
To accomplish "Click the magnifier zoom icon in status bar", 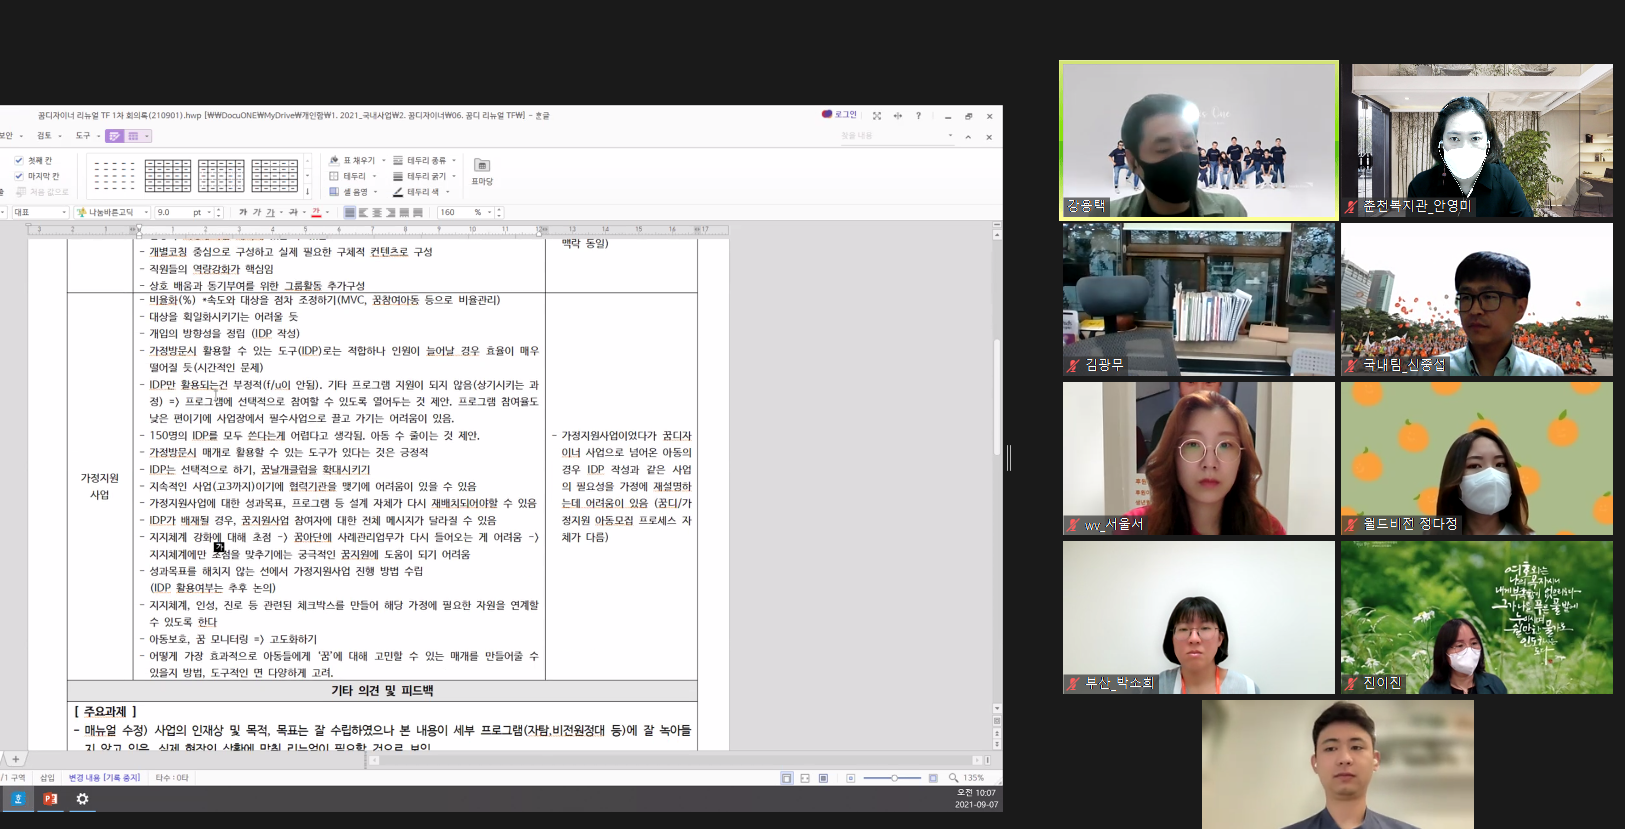I will 954,778.
